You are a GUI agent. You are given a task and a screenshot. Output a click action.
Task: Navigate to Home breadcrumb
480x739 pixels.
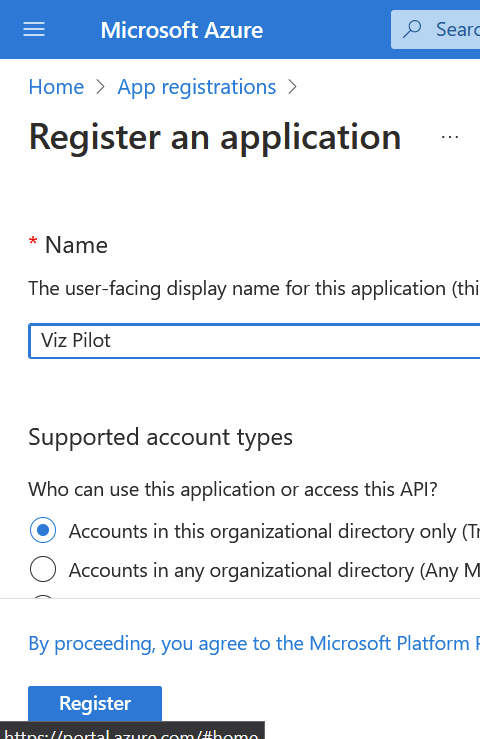coord(56,87)
